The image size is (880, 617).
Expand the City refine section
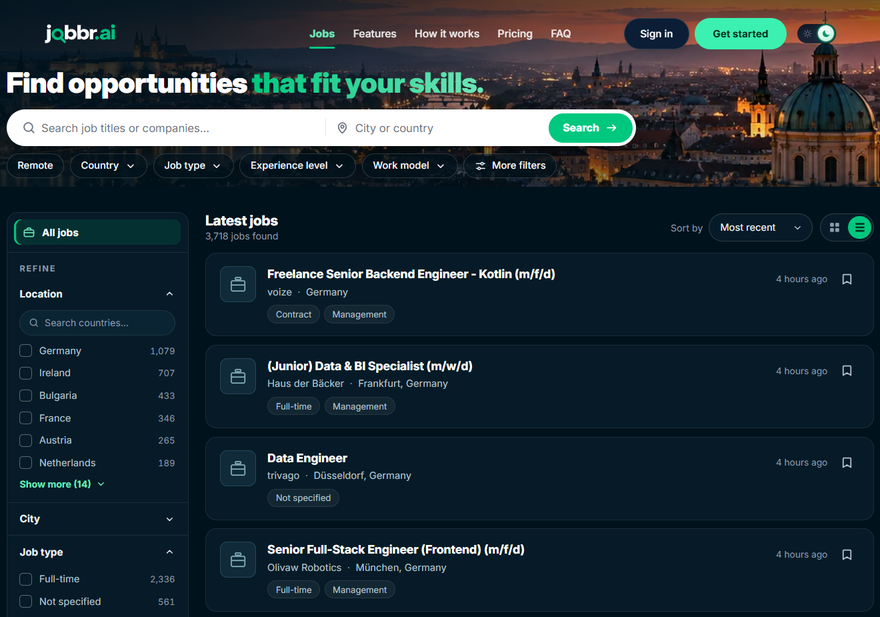coord(97,519)
